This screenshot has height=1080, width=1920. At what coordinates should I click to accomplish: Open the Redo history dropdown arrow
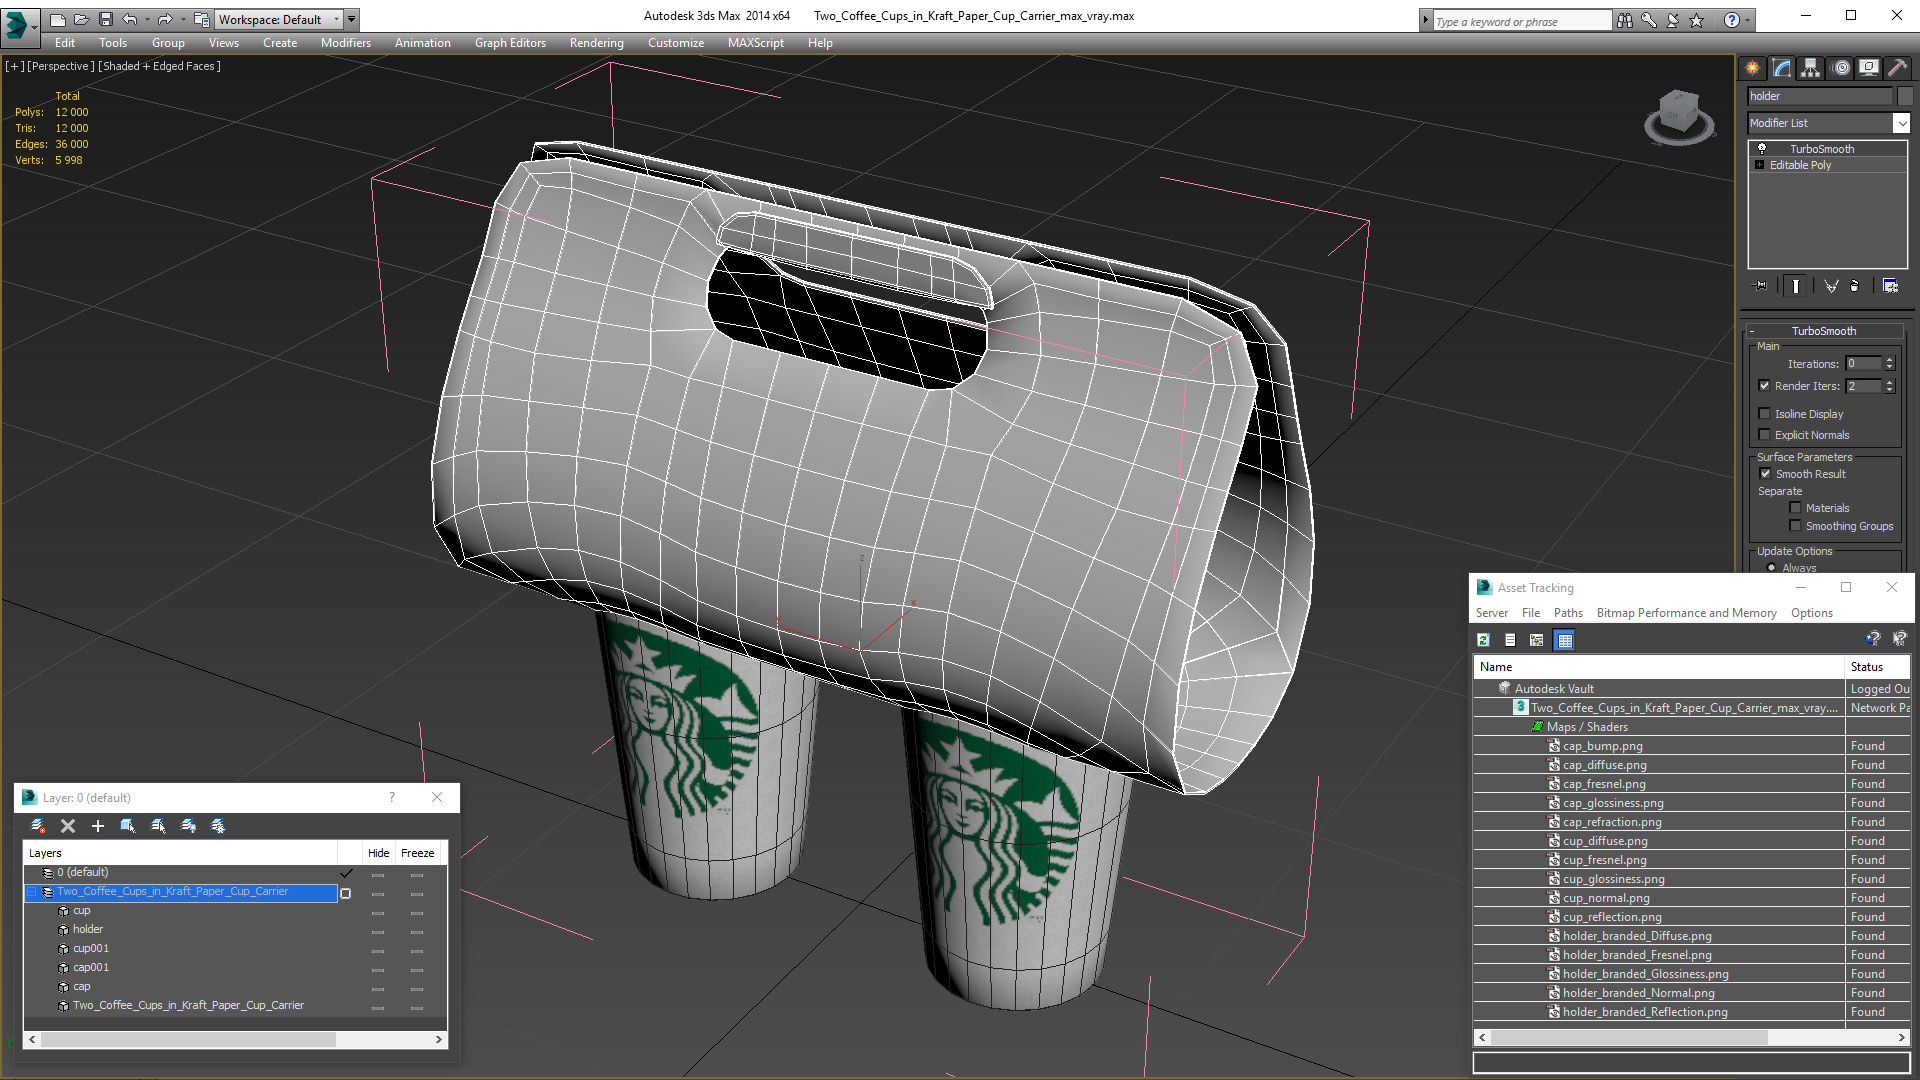point(183,19)
